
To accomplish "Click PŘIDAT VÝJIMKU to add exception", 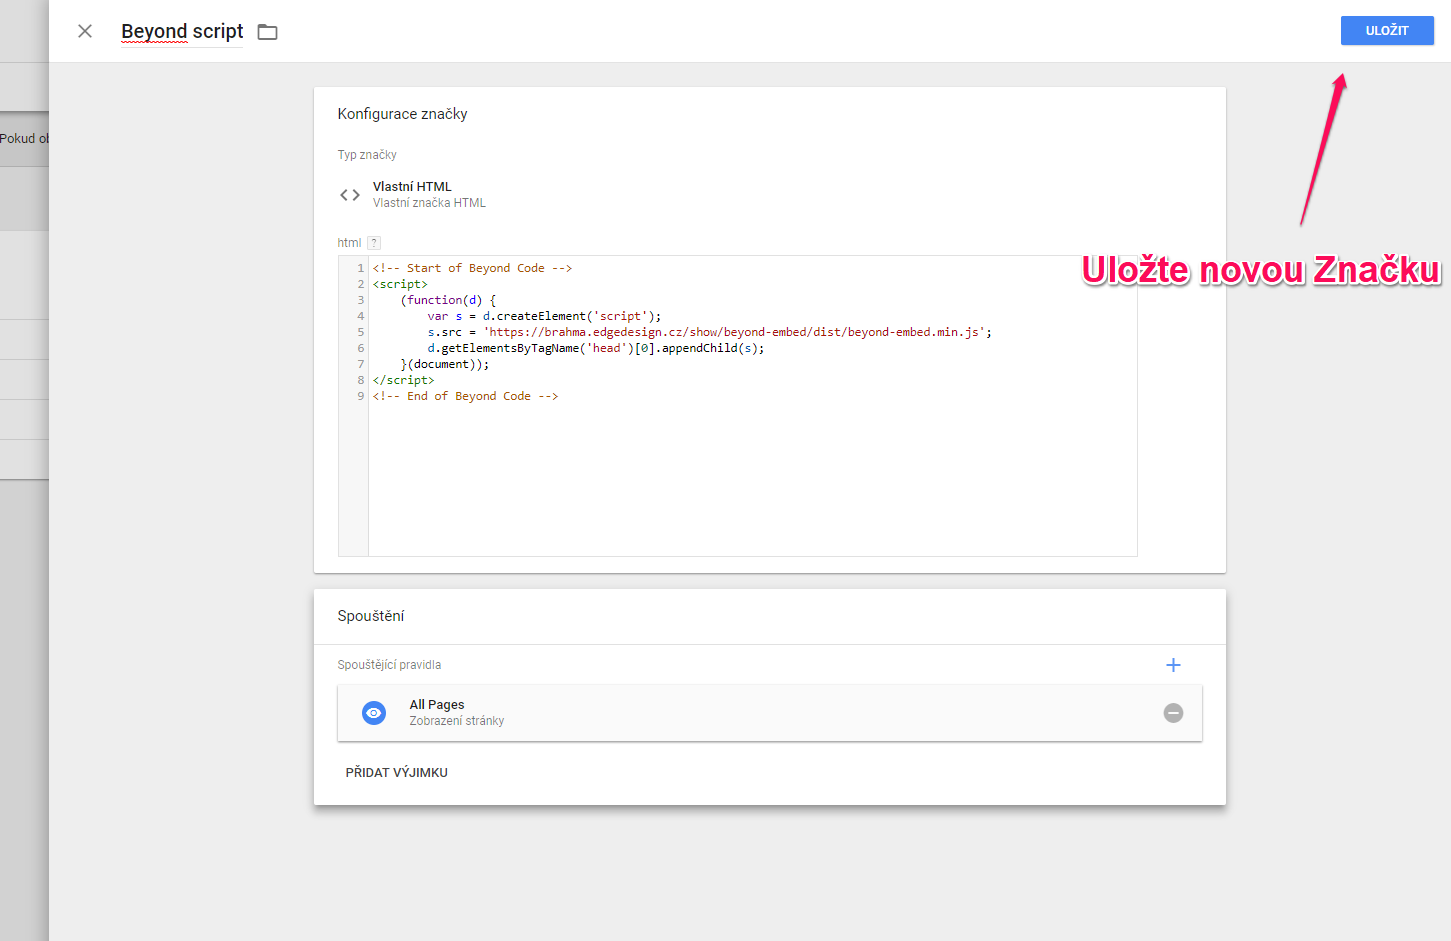I will [397, 773].
